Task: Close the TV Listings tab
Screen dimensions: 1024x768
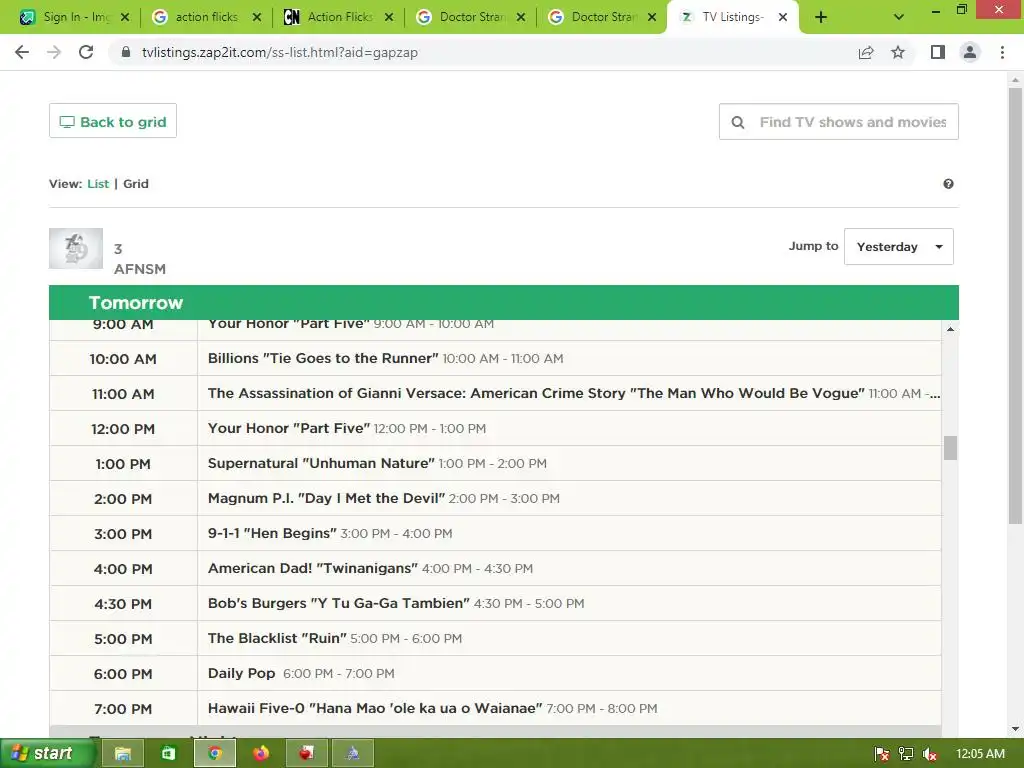Action: pyautogui.click(x=783, y=18)
